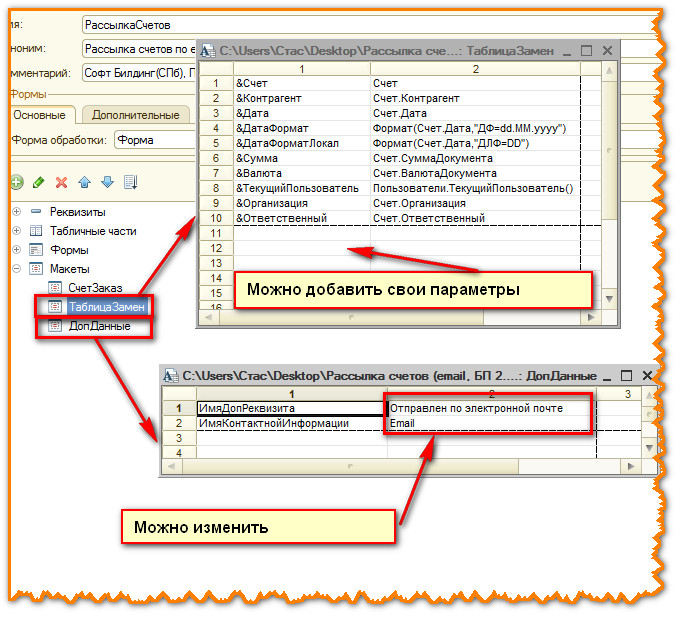Screen dimensions: 681x619
Task: Click the Формы node icon
Action: point(36,251)
